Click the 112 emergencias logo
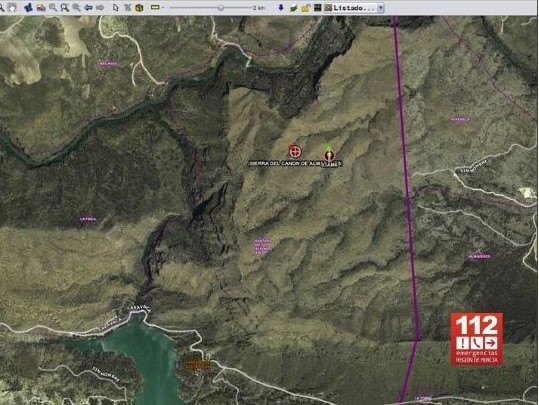This screenshot has width=539, height=405. click(476, 338)
